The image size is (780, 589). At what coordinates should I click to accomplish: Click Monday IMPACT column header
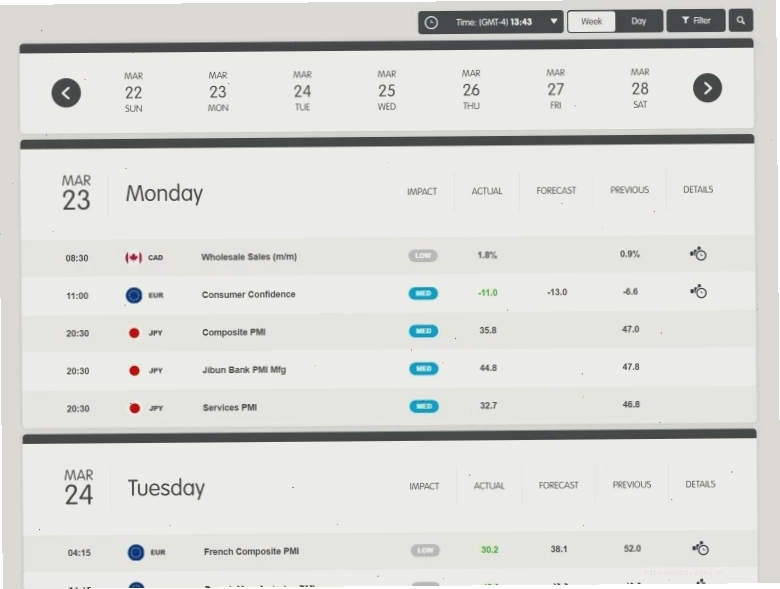point(422,192)
